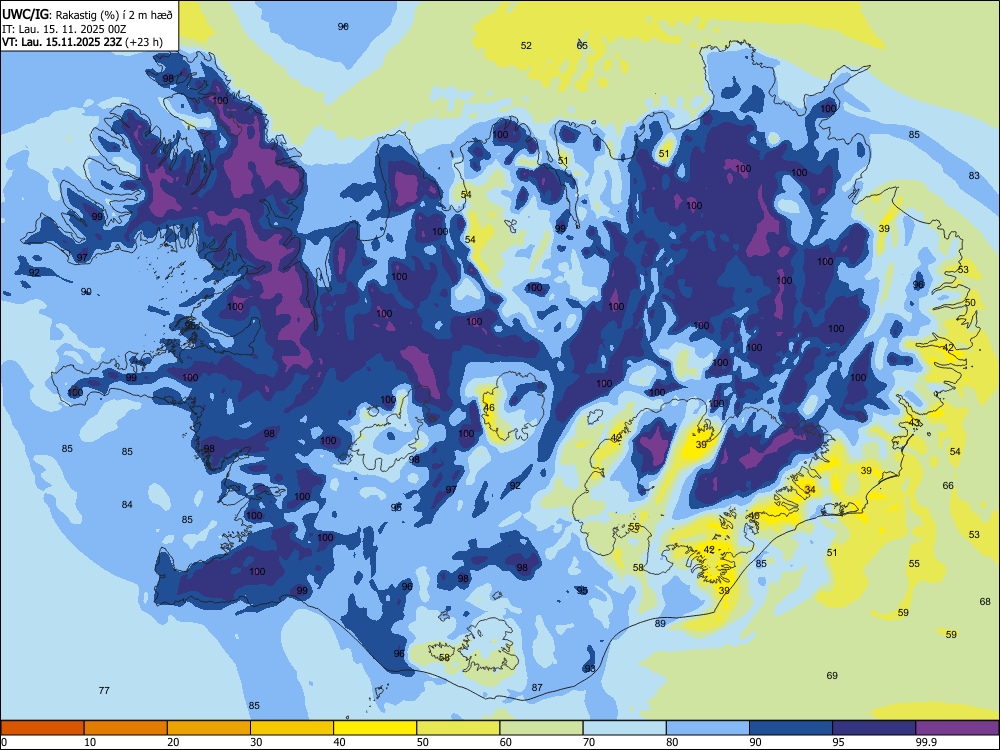Select the map value '69' over the sea
This screenshot has height=750, width=1000.
pyautogui.click(x=832, y=675)
